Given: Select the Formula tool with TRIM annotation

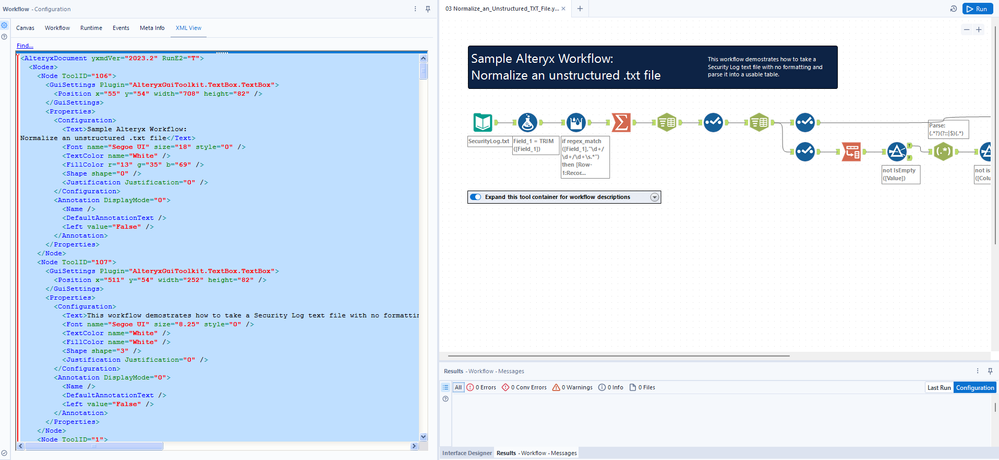Looking at the screenshot, I should [x=528, y=122].
